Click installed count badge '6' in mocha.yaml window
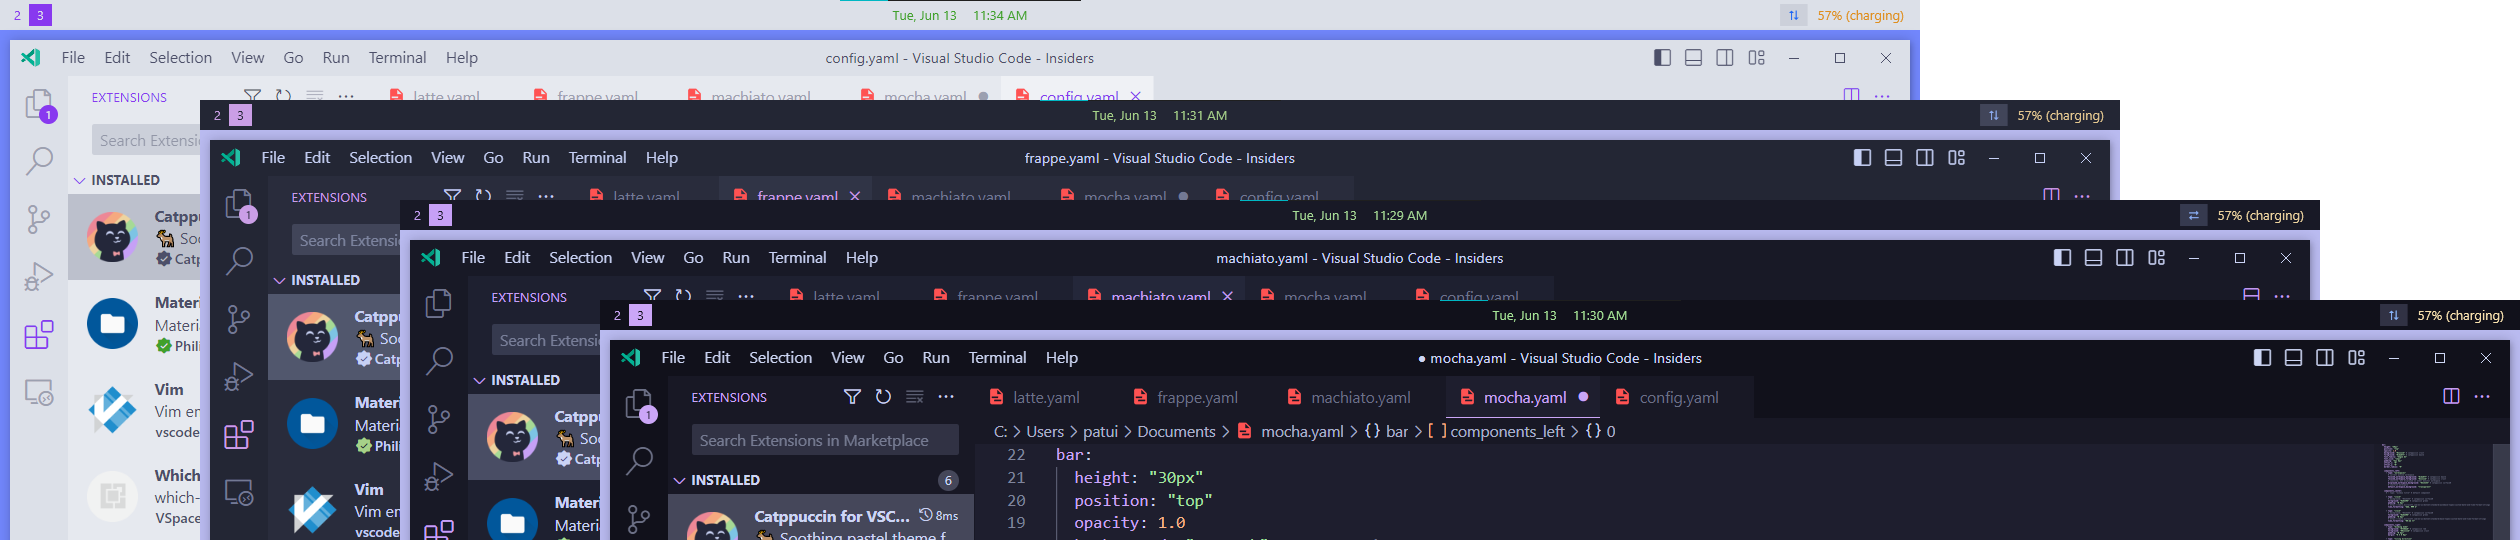Image resolution: width=2520 pixels, height=540 pixels. [948, 480]
